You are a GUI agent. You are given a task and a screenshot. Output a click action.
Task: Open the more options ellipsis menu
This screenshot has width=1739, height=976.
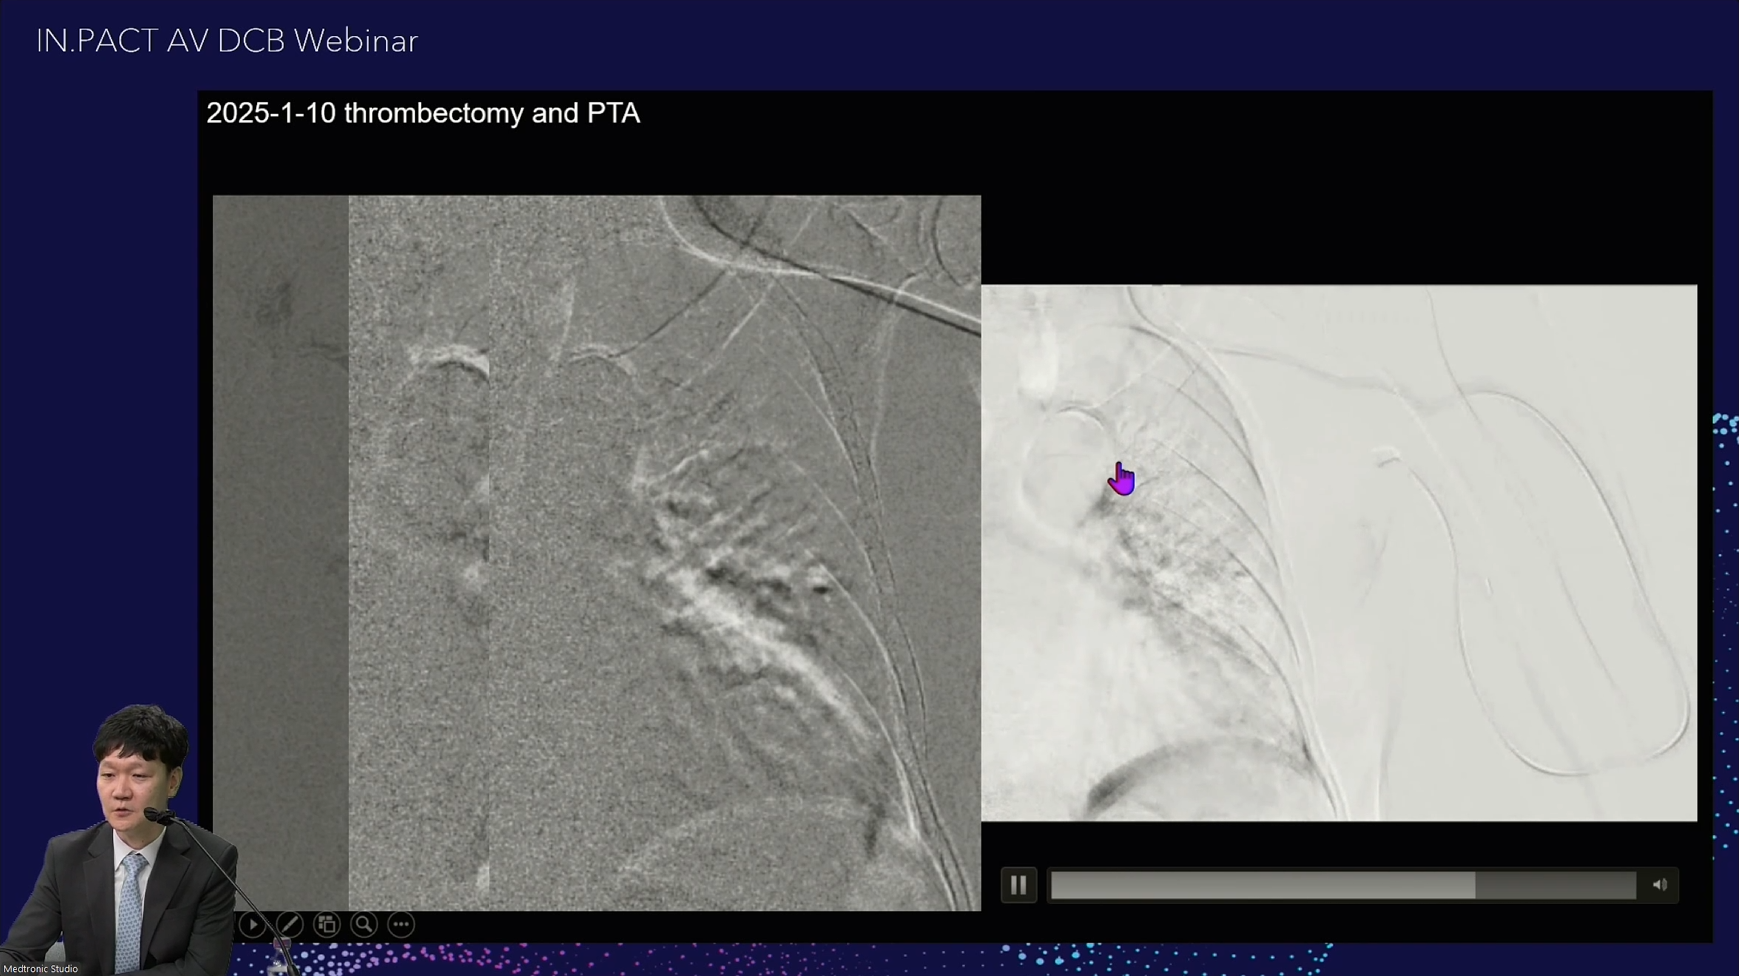[401, 925]
